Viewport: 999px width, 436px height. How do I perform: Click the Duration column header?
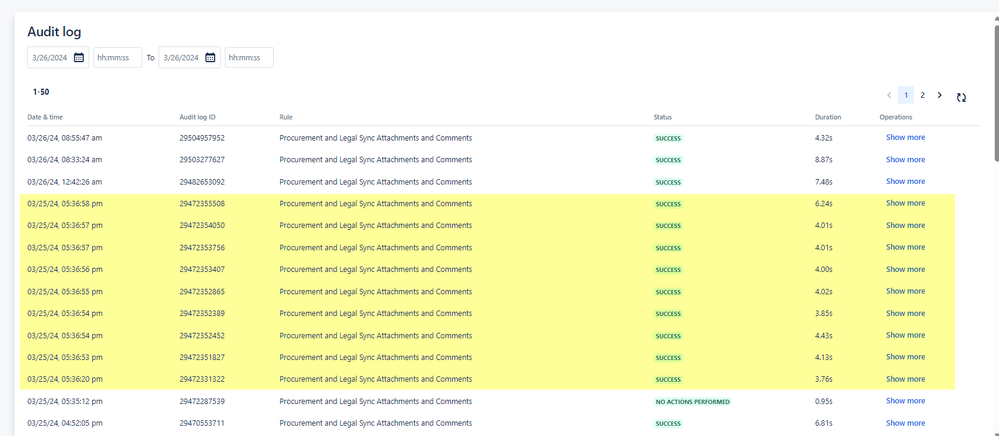click(x=828, y=117)
